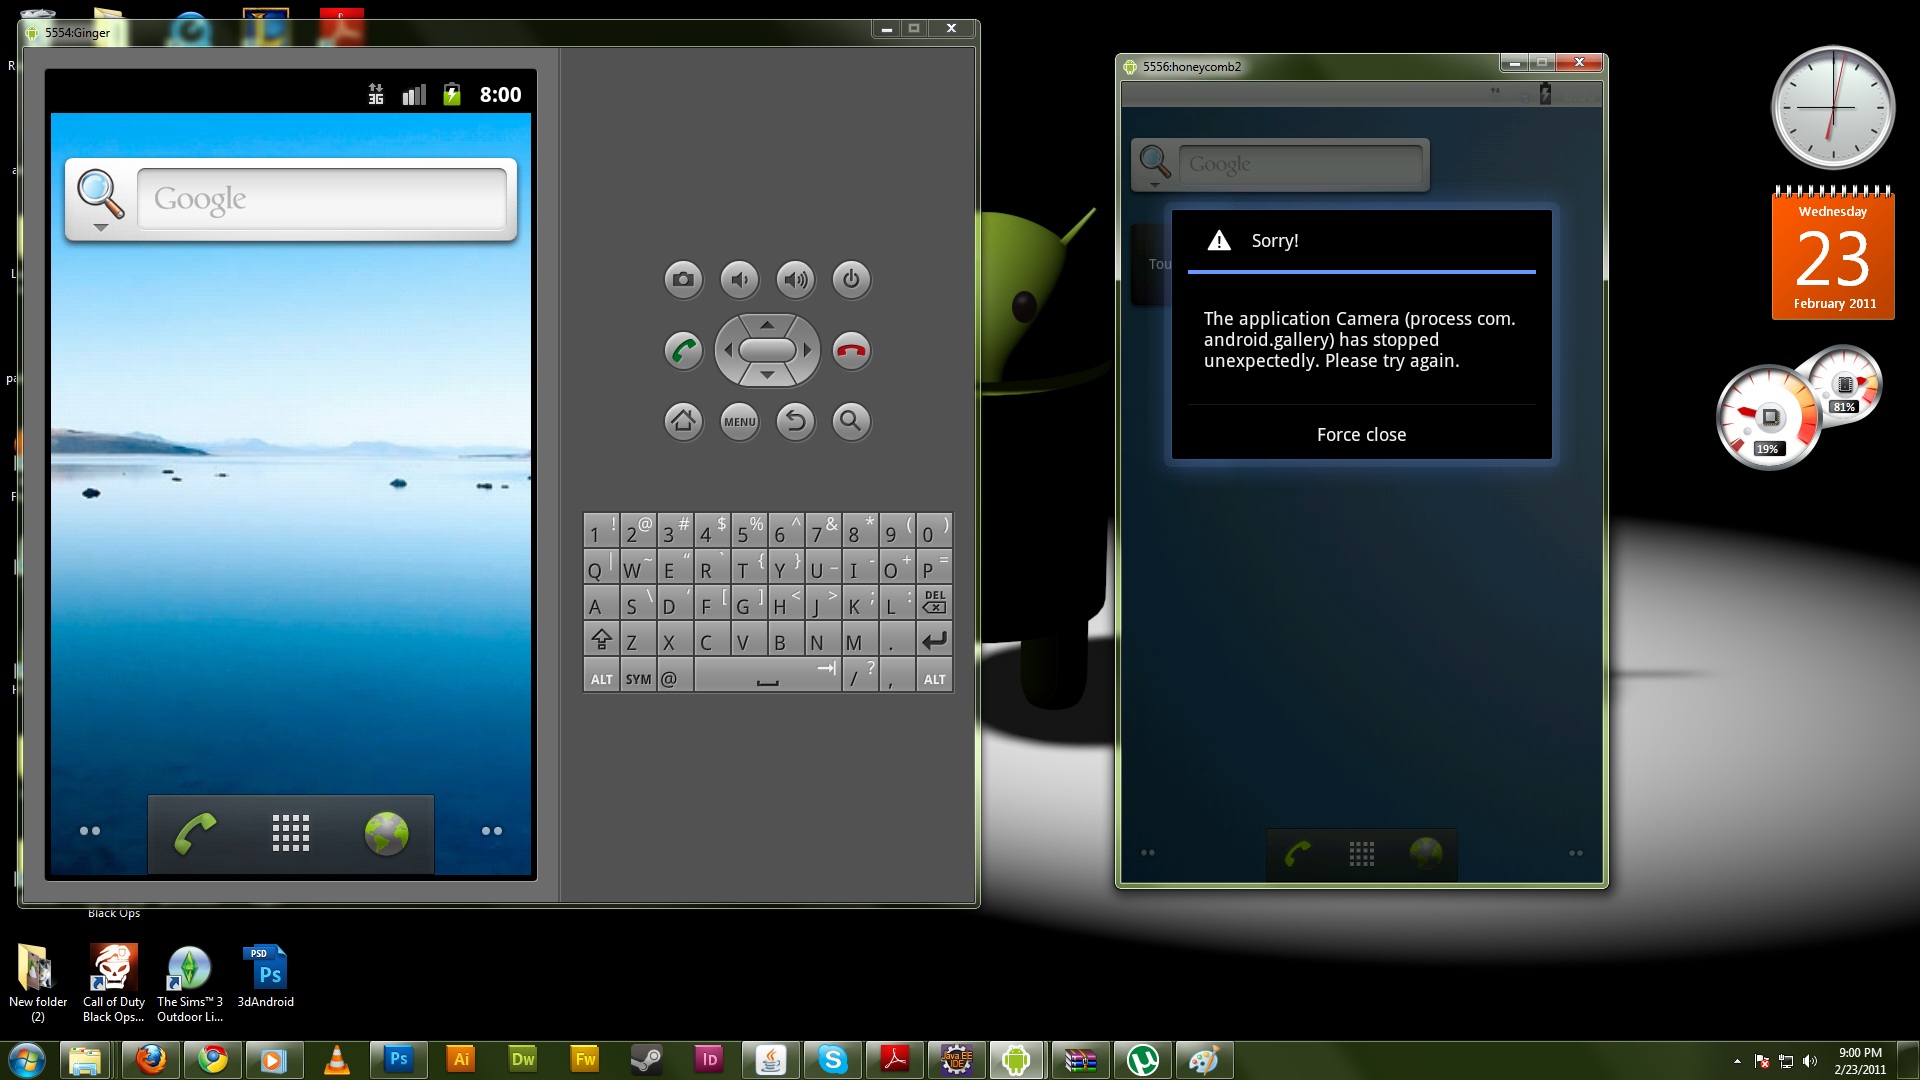
Task: Open the phone dialer in Ginger dock
Action: (195, 833)
